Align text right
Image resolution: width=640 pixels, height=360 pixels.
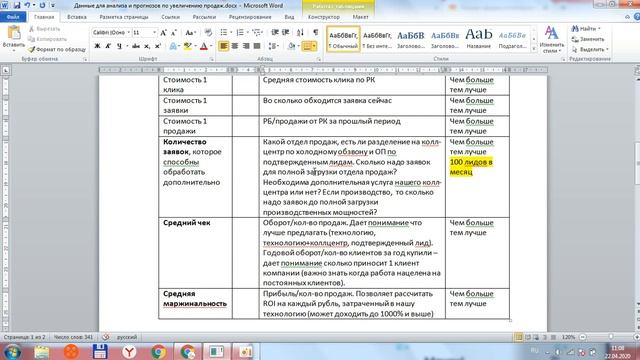246,46
